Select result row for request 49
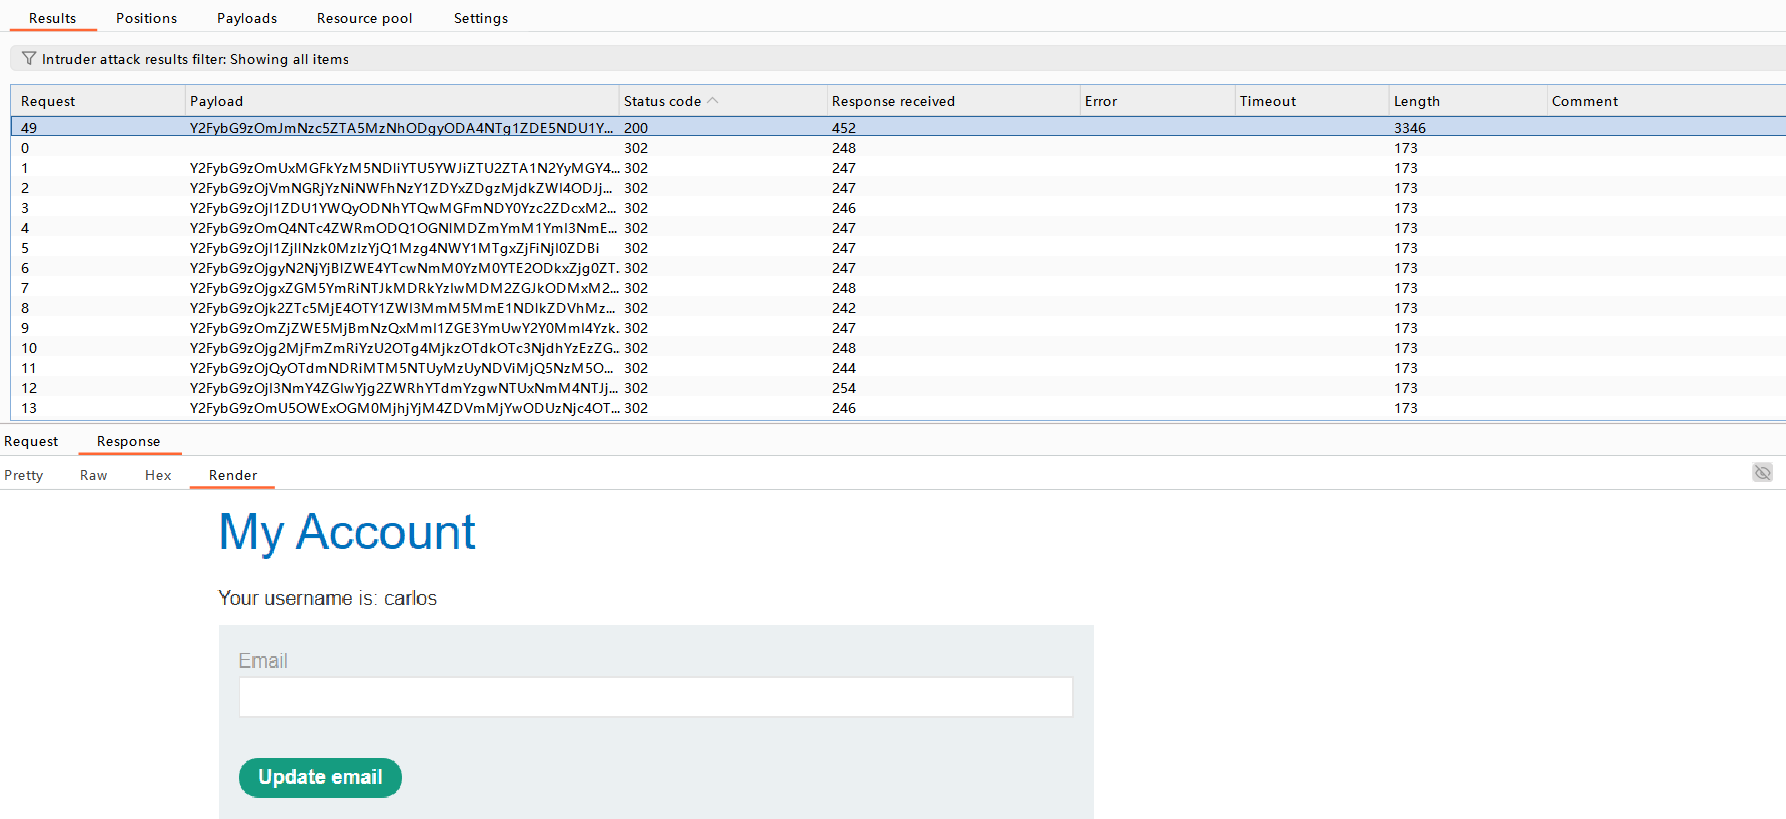Screen dimensions: 1786x819 [400, 128]
